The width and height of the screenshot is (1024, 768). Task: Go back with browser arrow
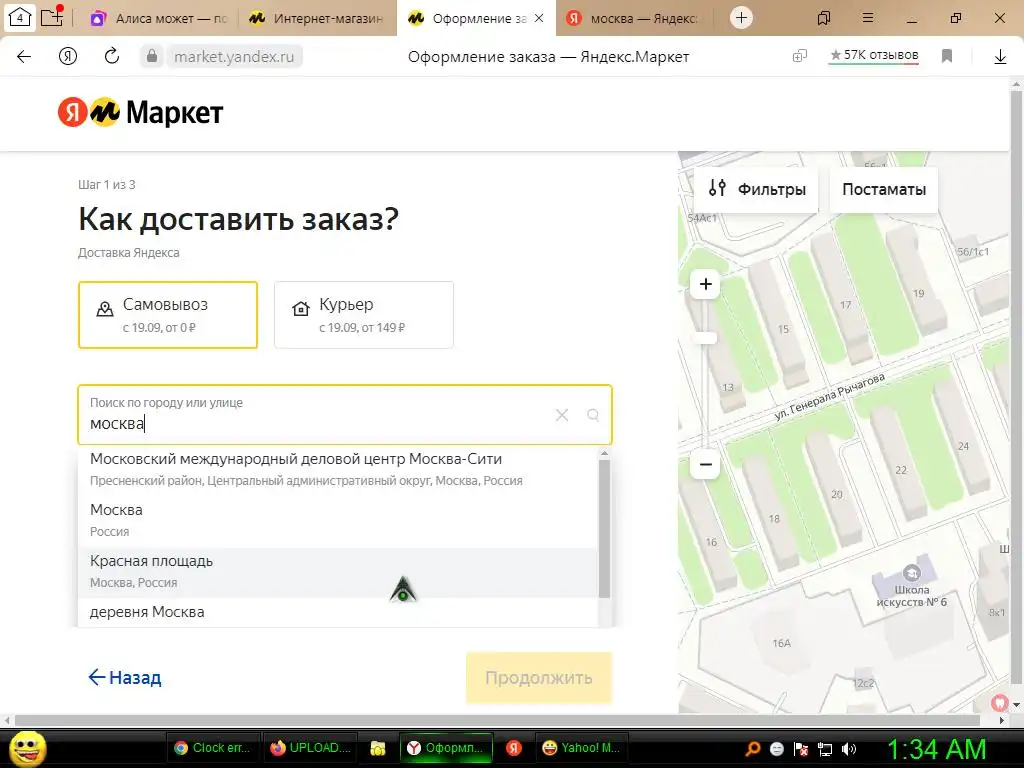[x=24, y=57]
